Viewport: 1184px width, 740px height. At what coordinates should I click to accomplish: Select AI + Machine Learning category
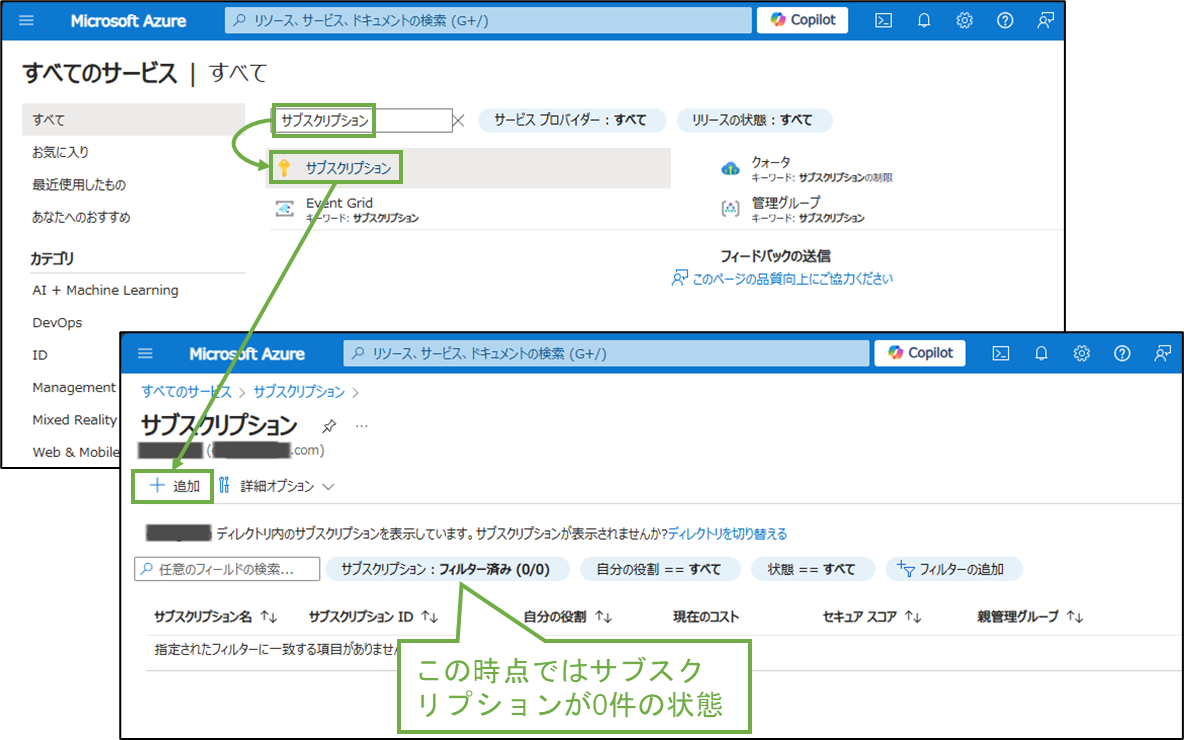(x=105, y=290)
